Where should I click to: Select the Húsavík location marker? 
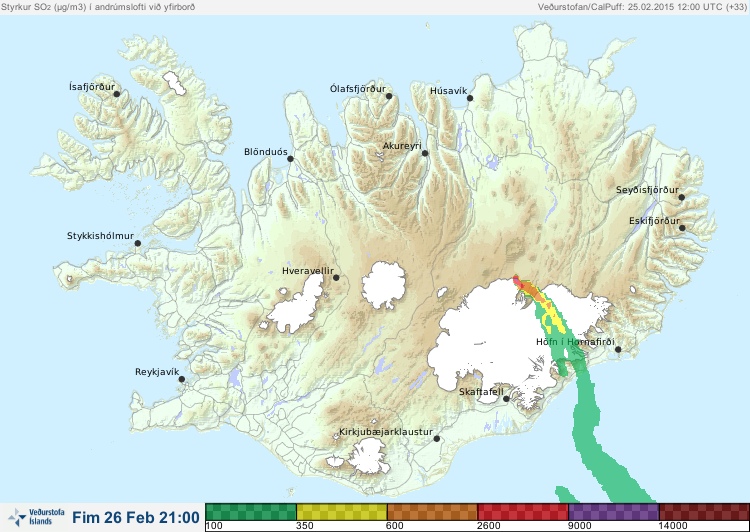[x=470, y=98]
